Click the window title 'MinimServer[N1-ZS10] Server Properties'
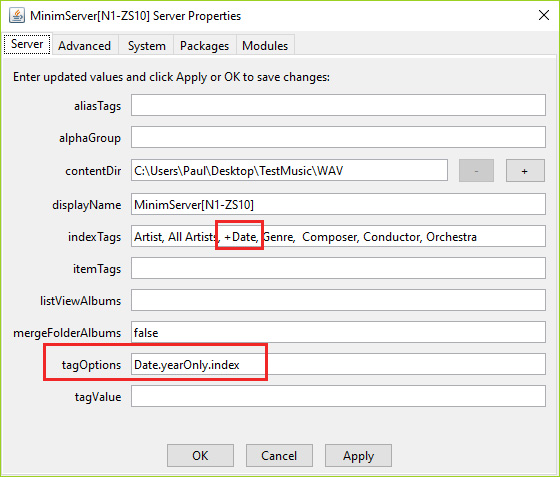Image resolution: width=560 pixels, height=477 pixels. pyautogui.click(x=135, y=16)
